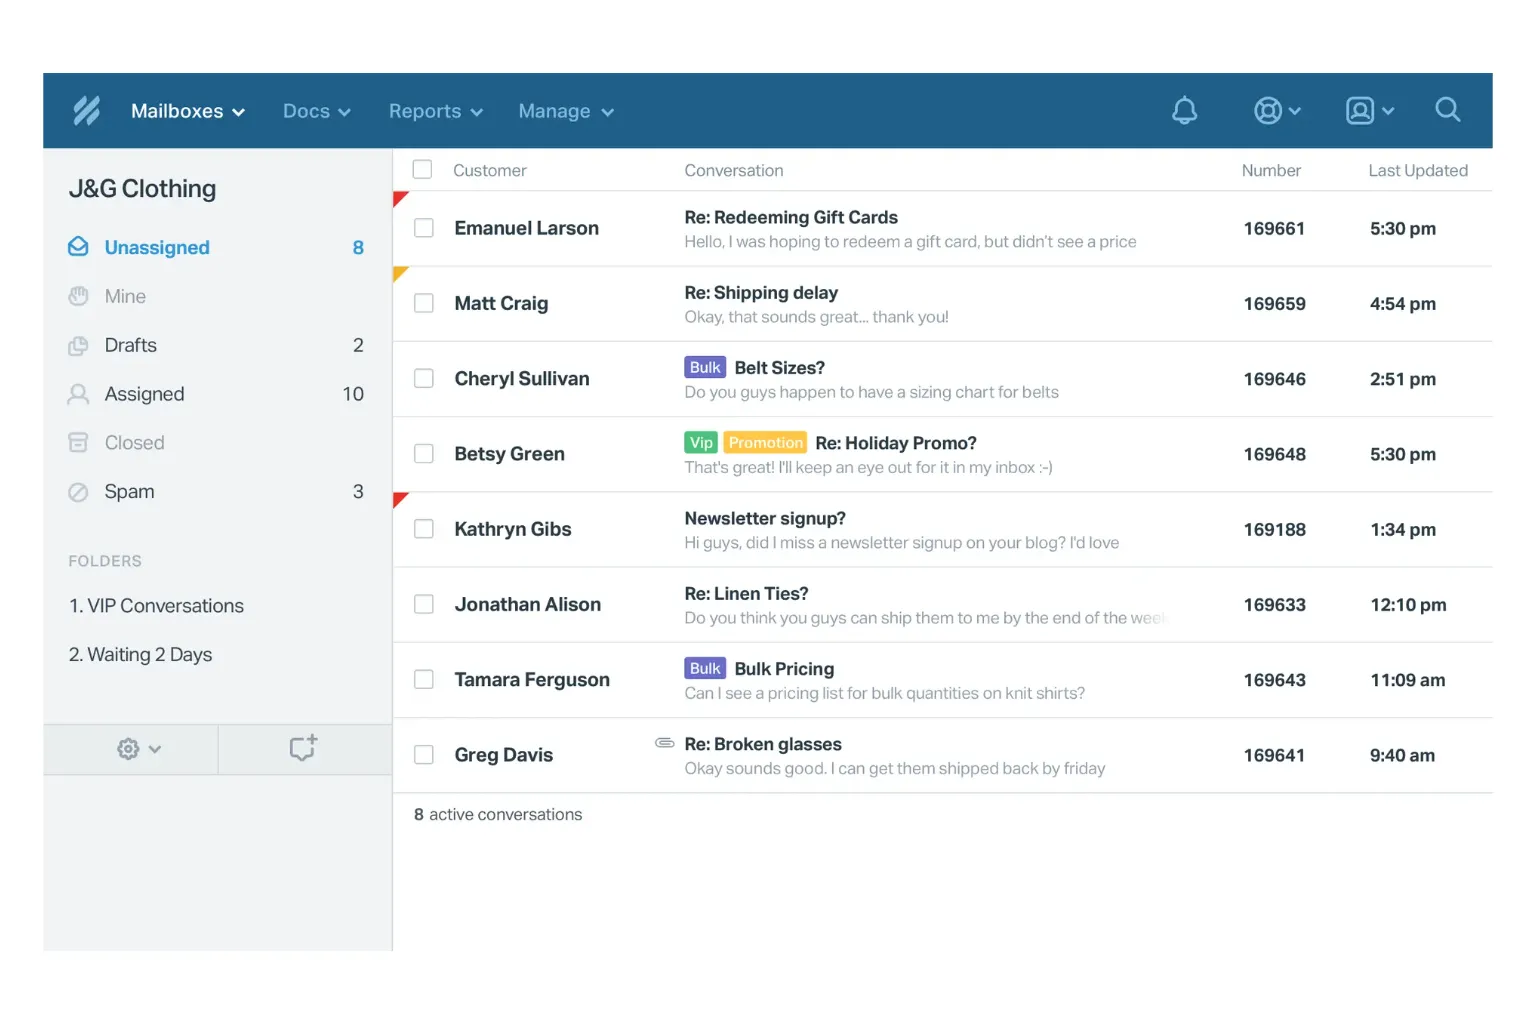Image resolution: width=1536 pixels, height=1024 pixels.
Task: Click the Spam blocked icon
Action: (78, 492)
